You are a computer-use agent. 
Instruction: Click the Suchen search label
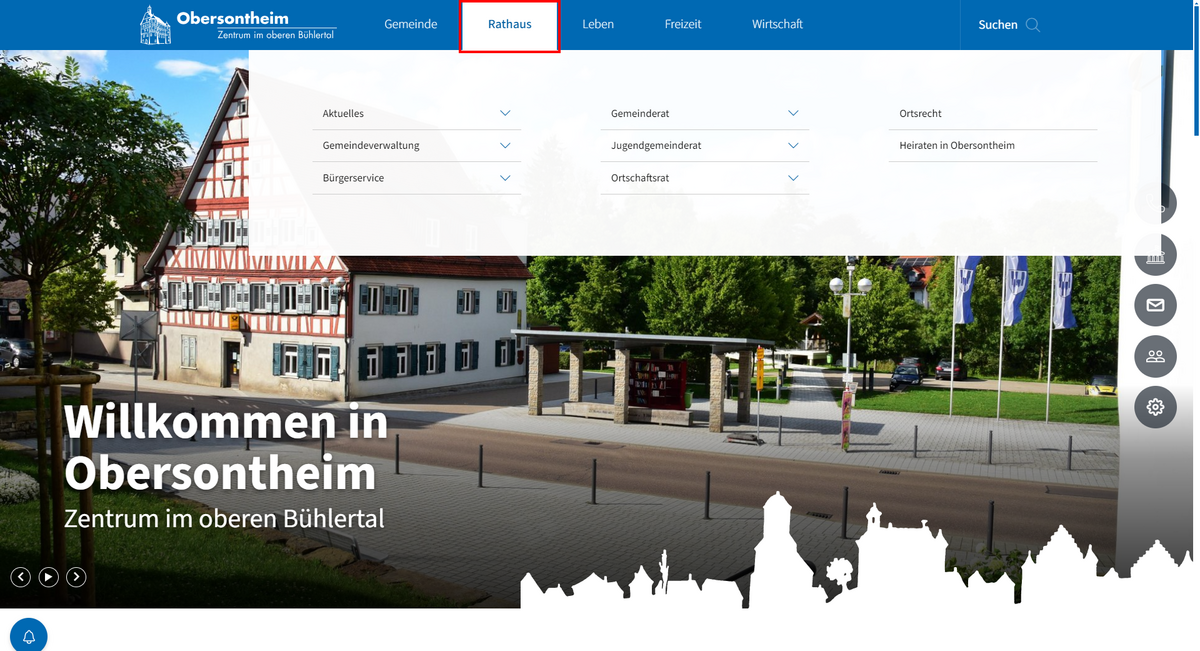pos(998,25)
